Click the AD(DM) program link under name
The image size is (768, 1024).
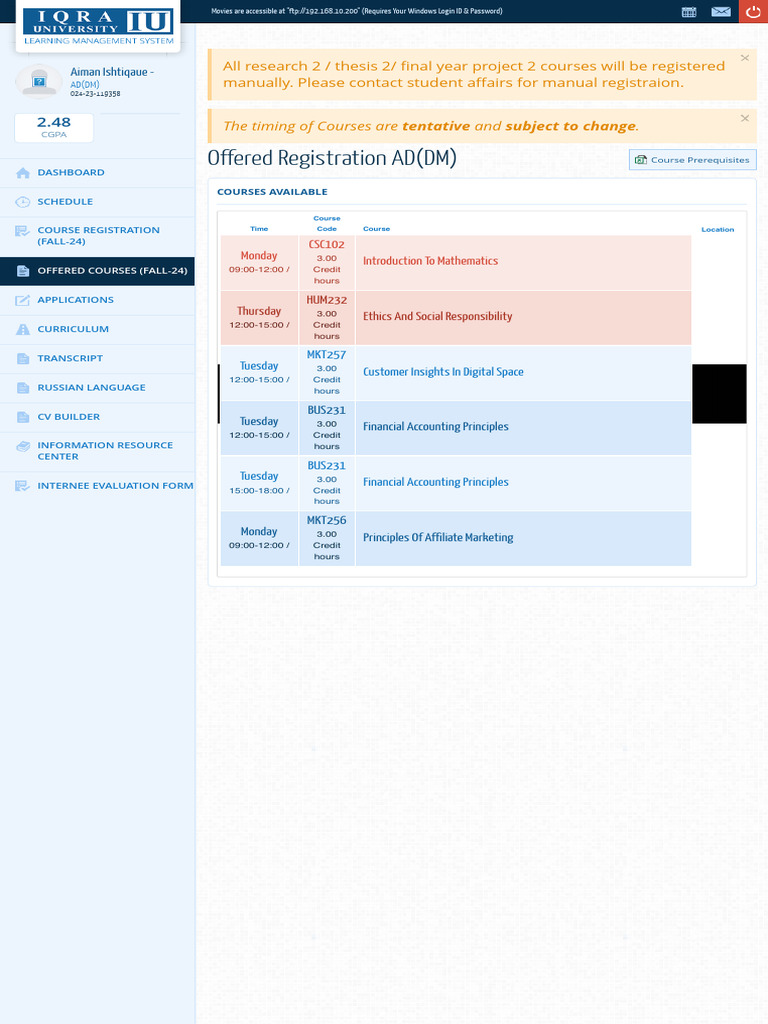click(x=85, y=85)
